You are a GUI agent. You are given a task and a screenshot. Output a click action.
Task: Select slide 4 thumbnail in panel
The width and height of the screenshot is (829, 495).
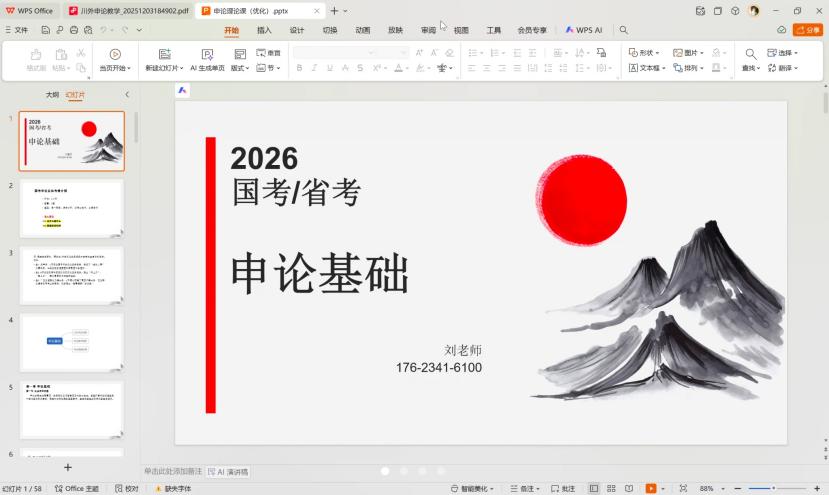[x=71, y=342]
